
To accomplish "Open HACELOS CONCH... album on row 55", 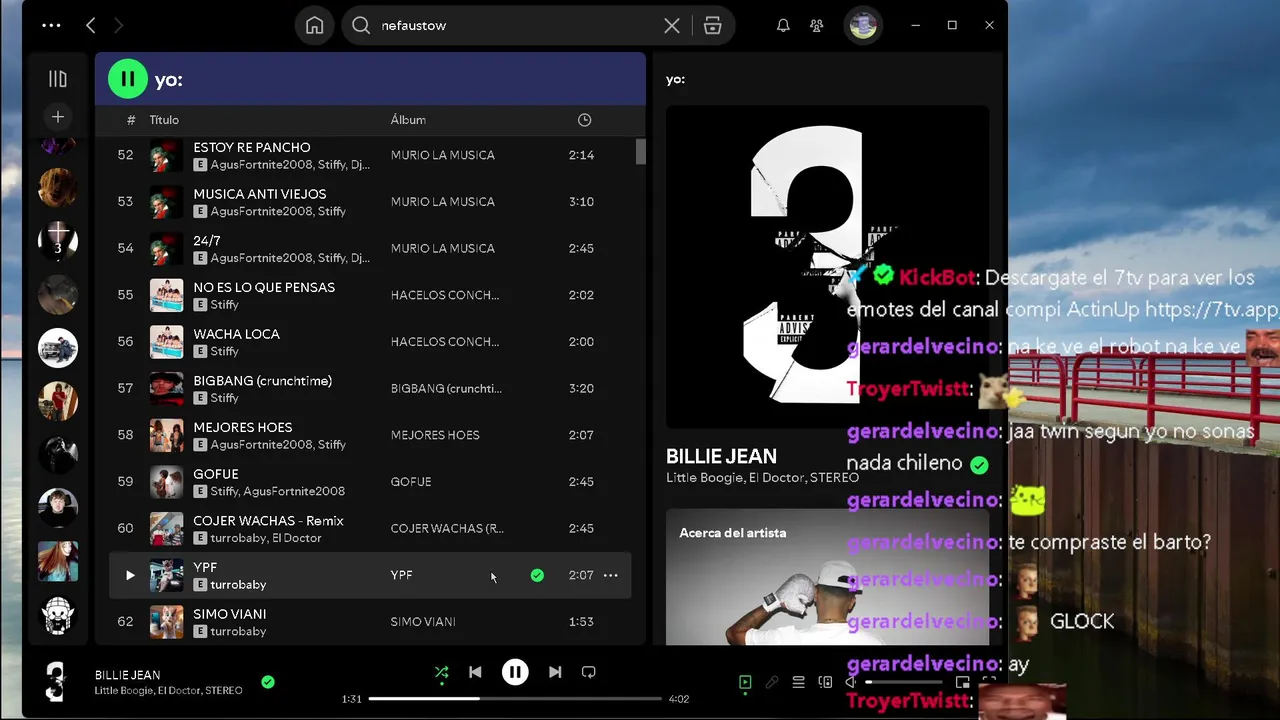I will [445, 295].
